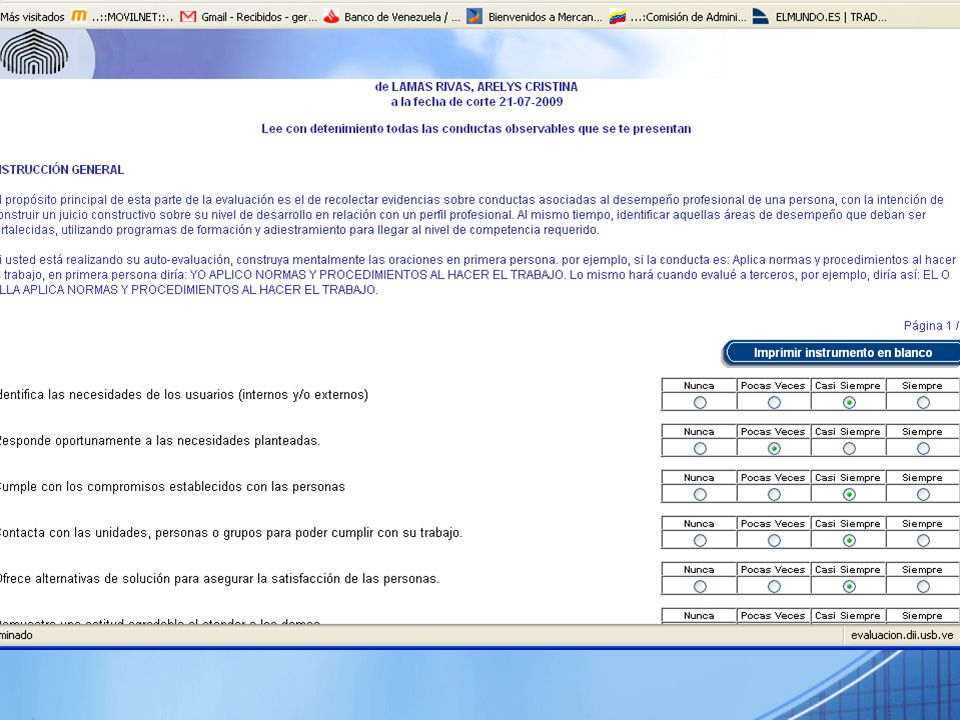This screenshot has height=720, width=960.
Task: Click the Identifica las necesidades de los usuarios statement
Action: [x=184, y=395]
